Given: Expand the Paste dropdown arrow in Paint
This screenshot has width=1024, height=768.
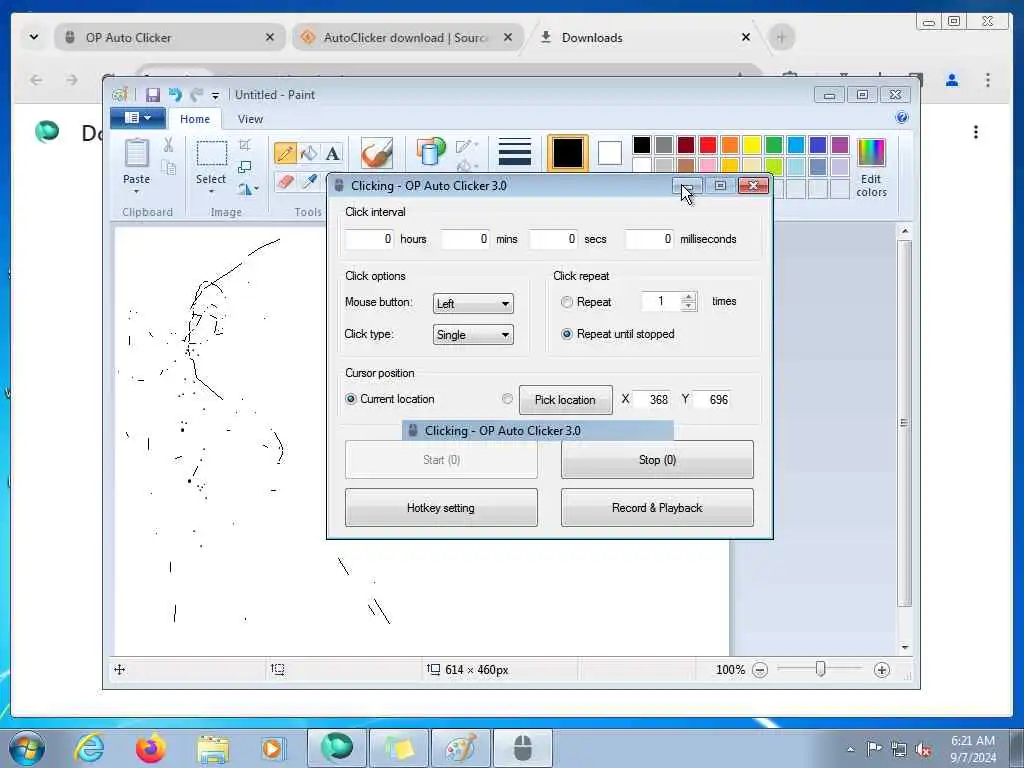Looking at the screenshot, I should pos(136,192).
